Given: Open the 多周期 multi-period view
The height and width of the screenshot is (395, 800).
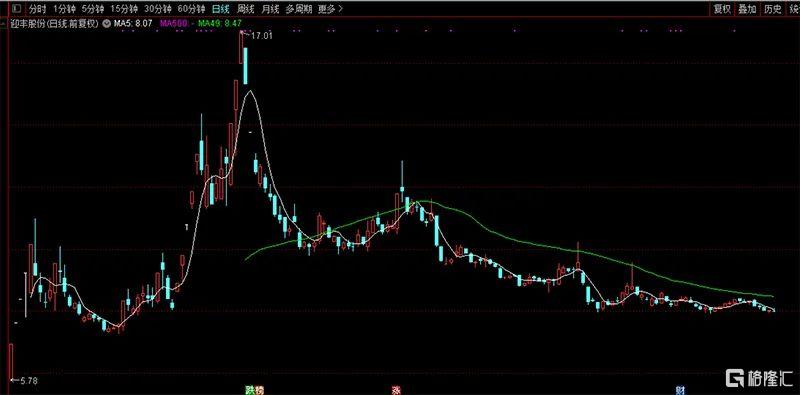Looking at the screenshot, I should [x=298, y=9].
